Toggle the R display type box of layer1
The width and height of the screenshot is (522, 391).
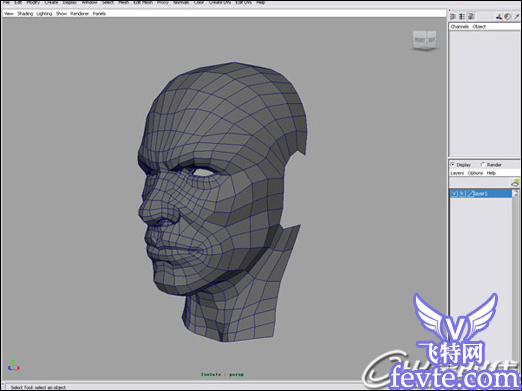pos(462,194)
